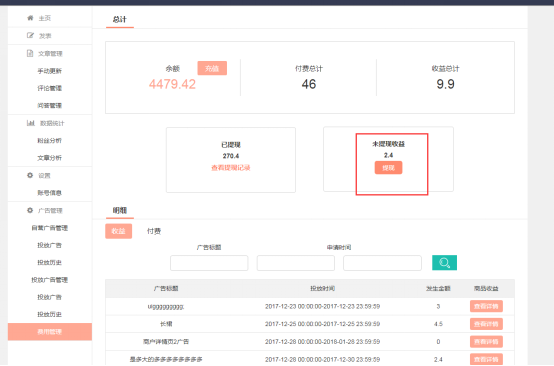Click the green magnifier search button
Screen dimensions: 554x366
(x=444, y=262)
